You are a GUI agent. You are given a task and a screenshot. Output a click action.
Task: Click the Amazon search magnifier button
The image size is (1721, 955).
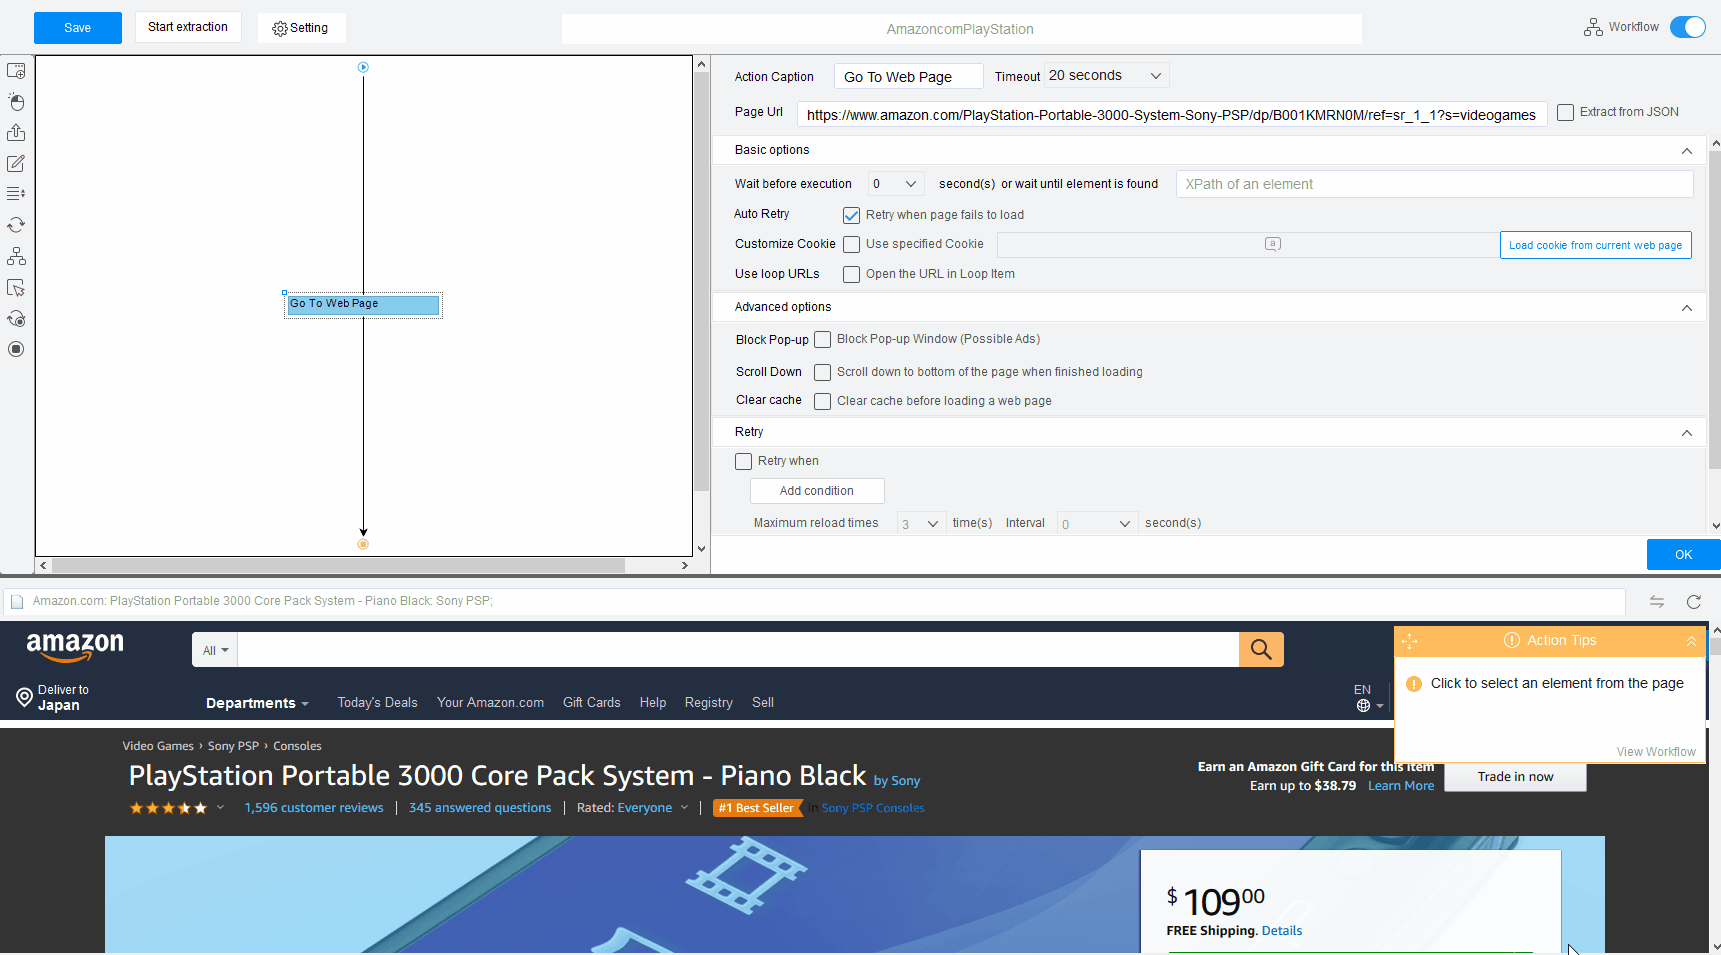[1261, 650]
